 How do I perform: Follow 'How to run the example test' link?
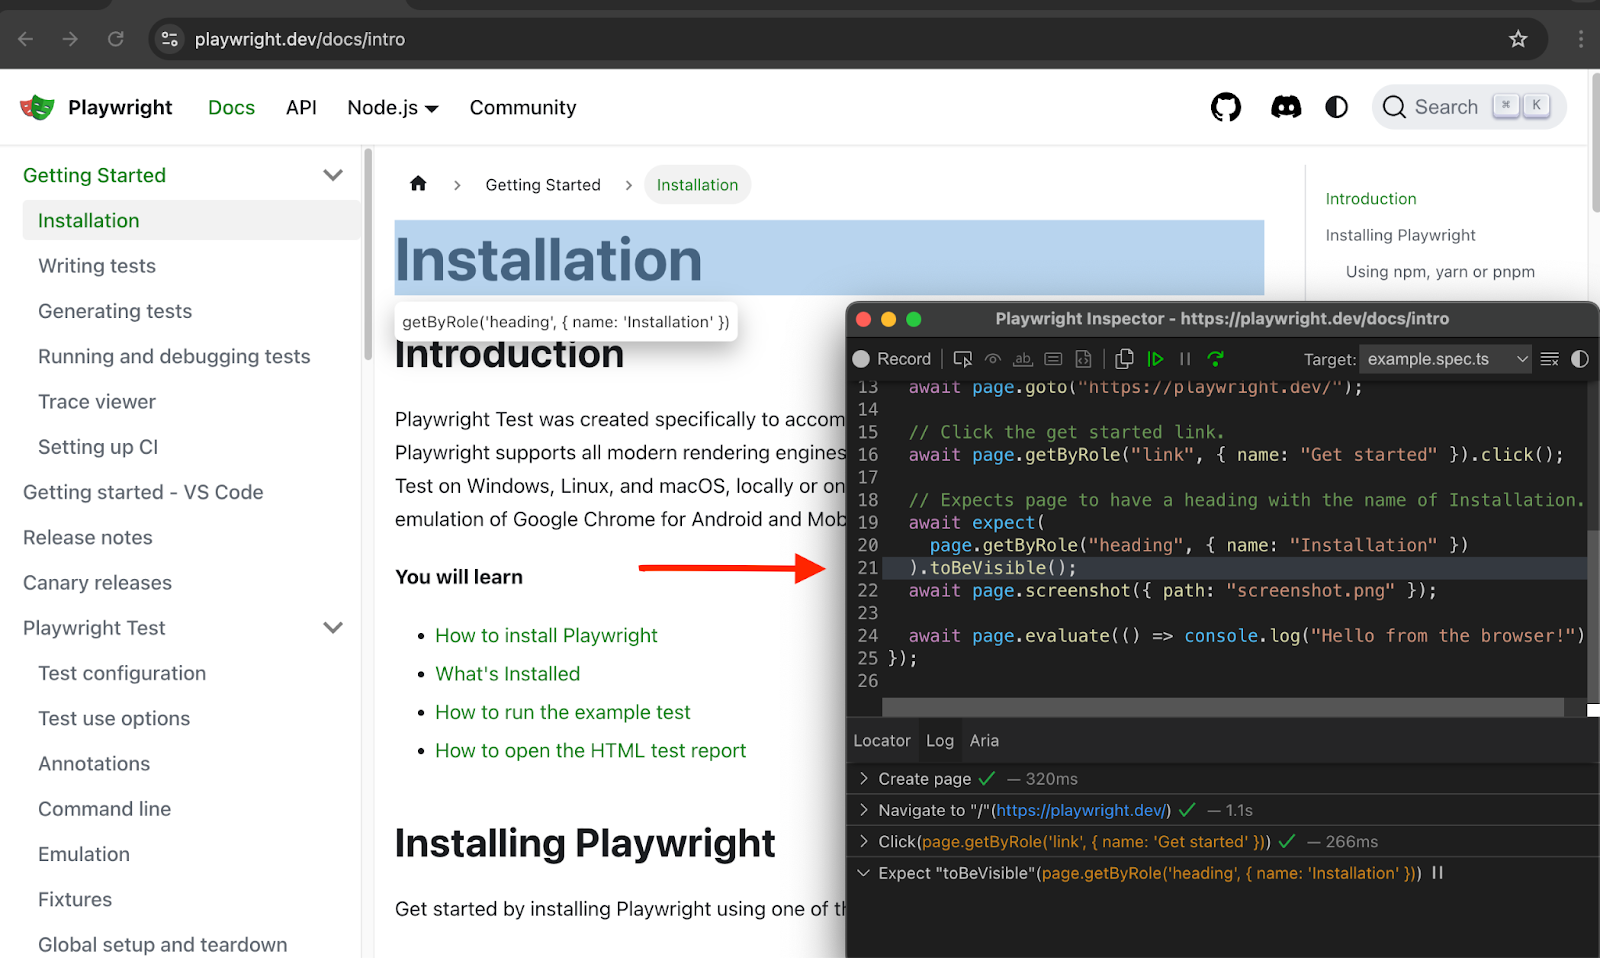(562, 712)
